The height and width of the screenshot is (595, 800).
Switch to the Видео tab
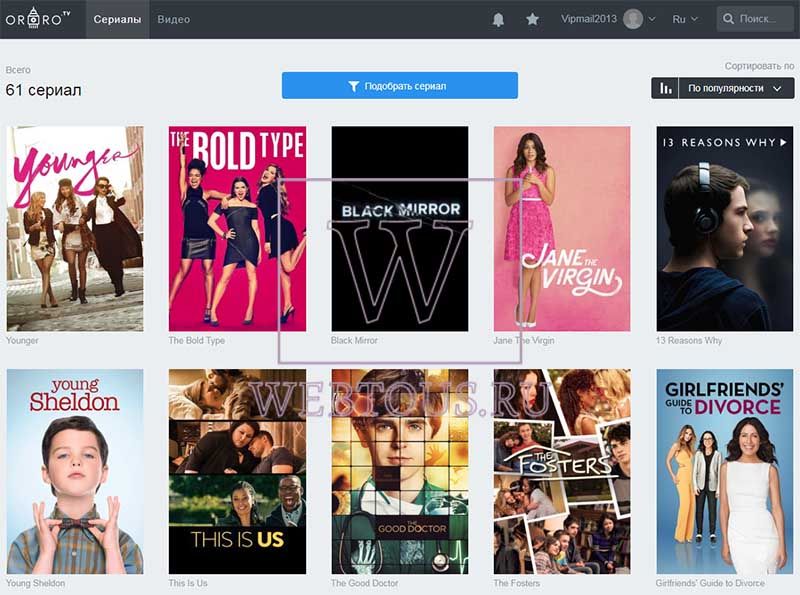coord(173,19)
